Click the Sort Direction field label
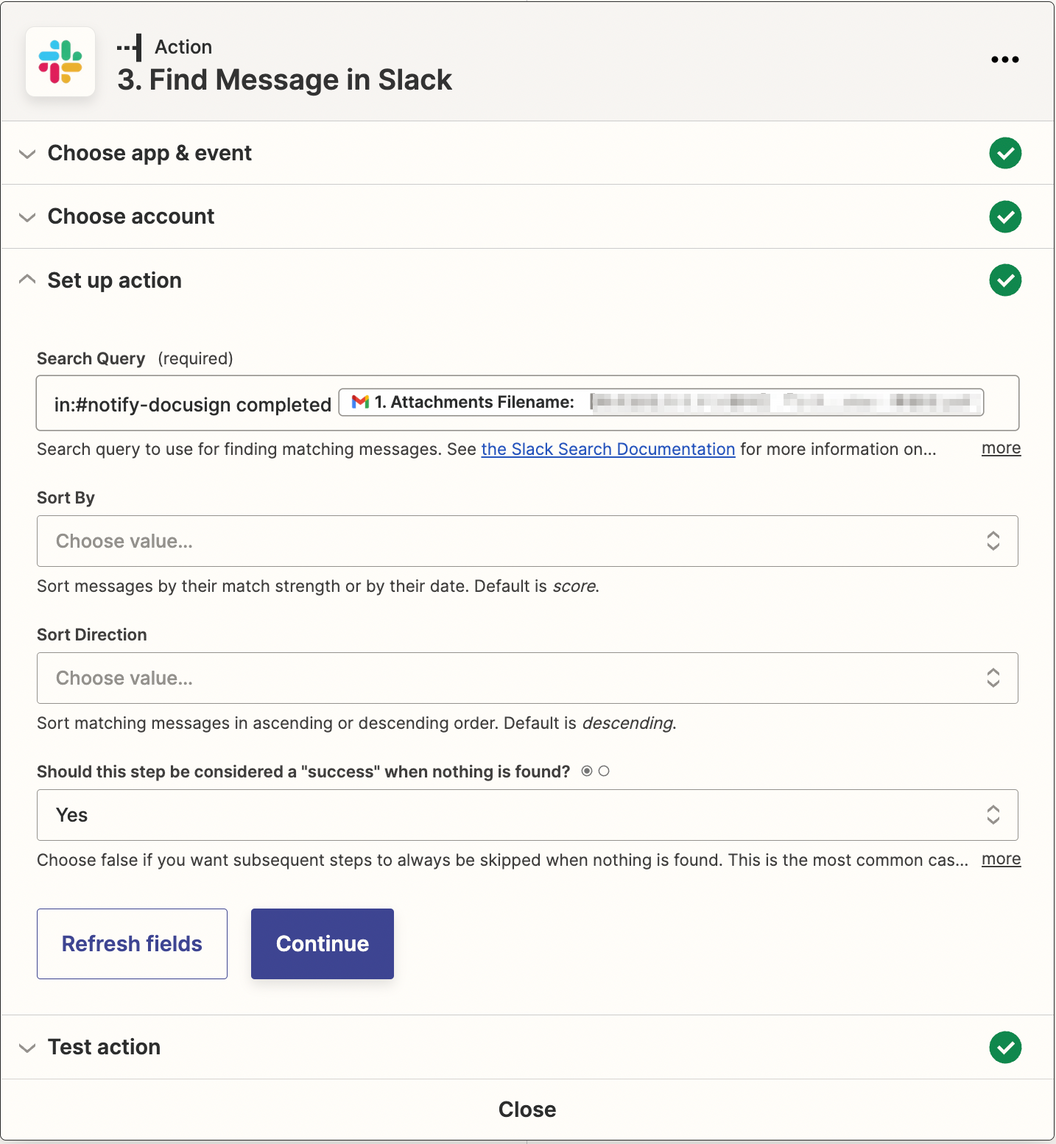Screen dimensions: 1056x1144 point(92,635)
